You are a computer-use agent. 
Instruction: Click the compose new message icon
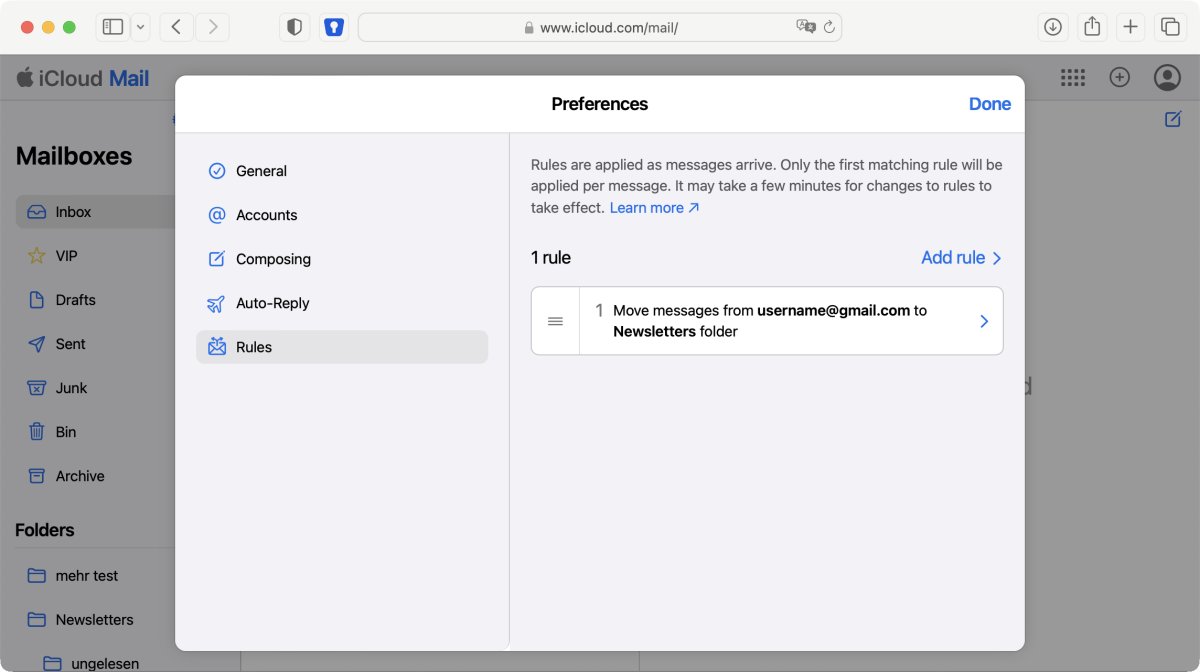coord(1173,119)
